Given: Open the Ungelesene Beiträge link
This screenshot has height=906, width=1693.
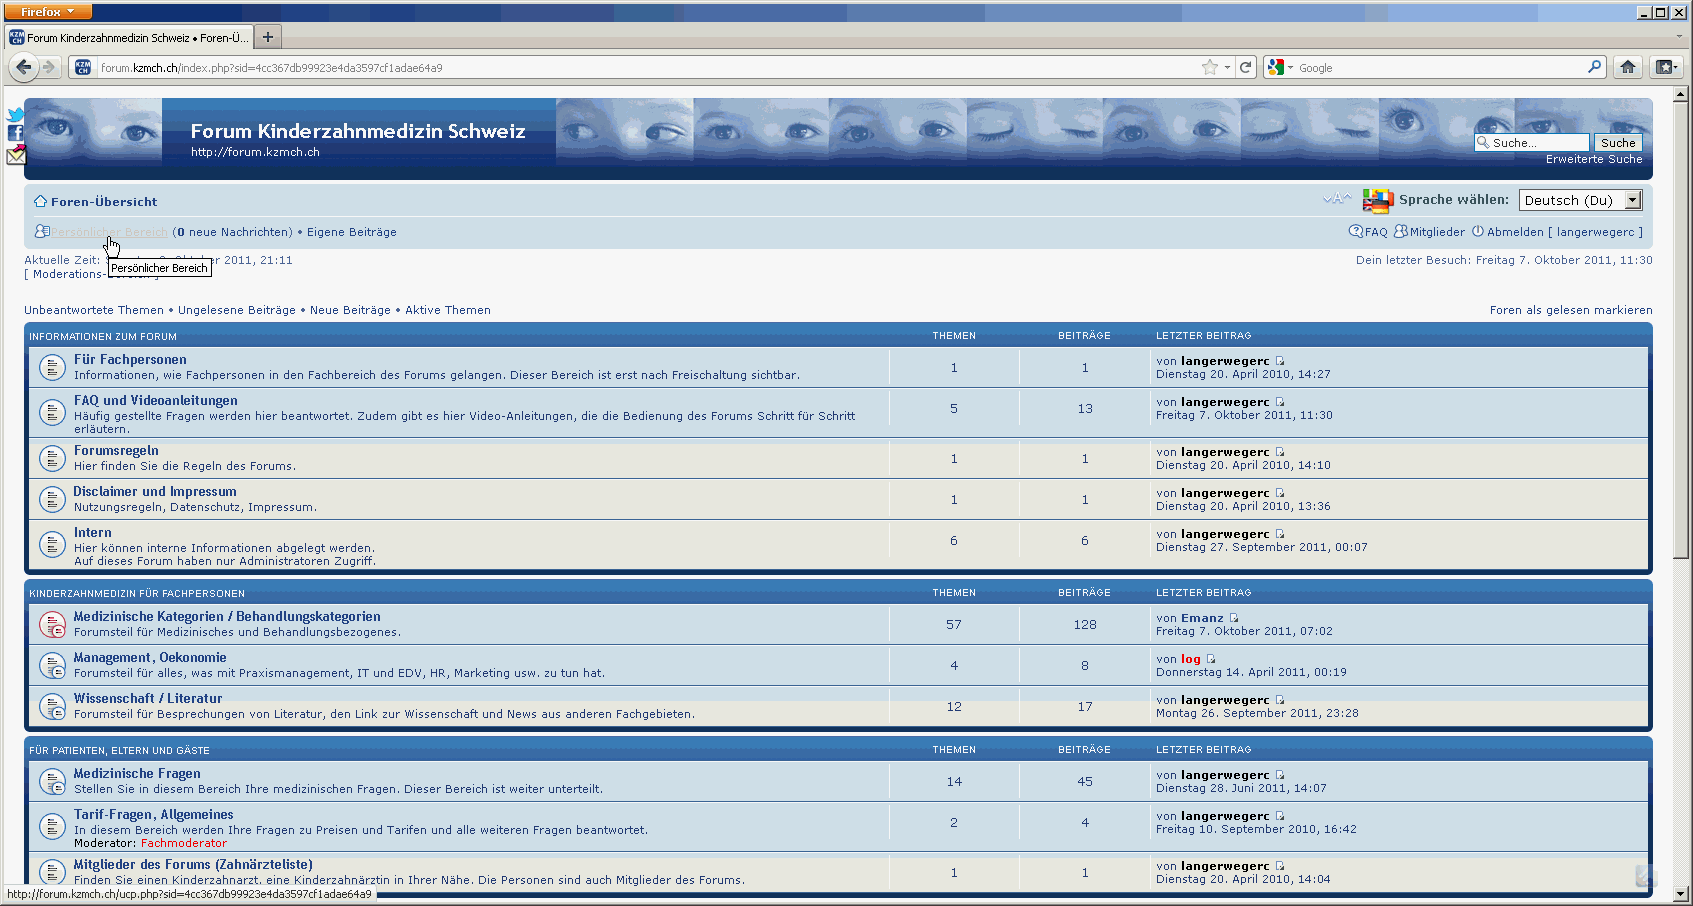Looking at the screenshot, I should point(236,310).
